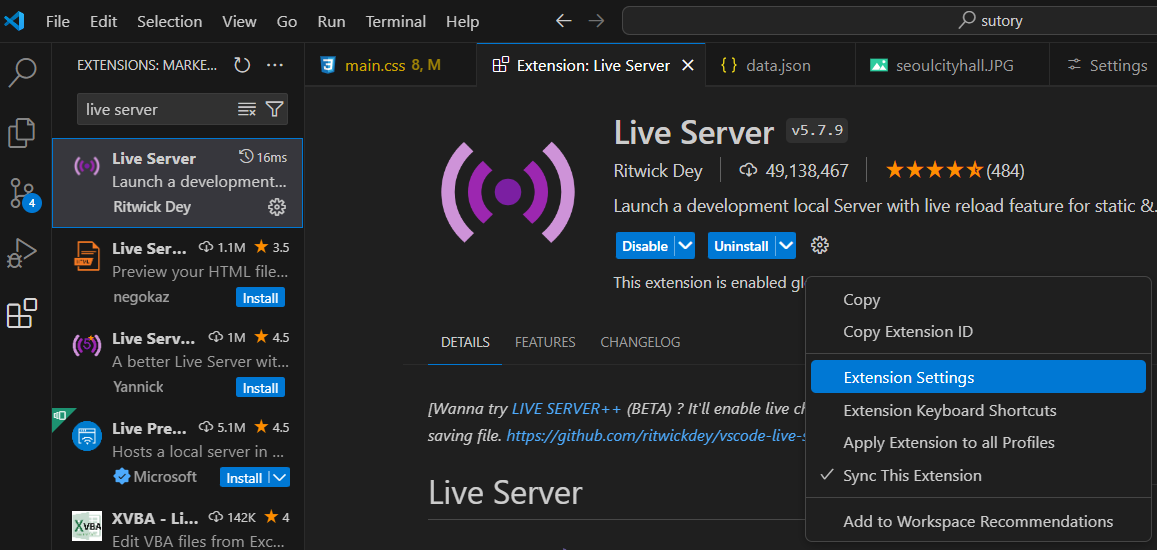Screen dimensions: 1157x550
Task: Go forward using the navigation arrow
Action: (596, 21)
